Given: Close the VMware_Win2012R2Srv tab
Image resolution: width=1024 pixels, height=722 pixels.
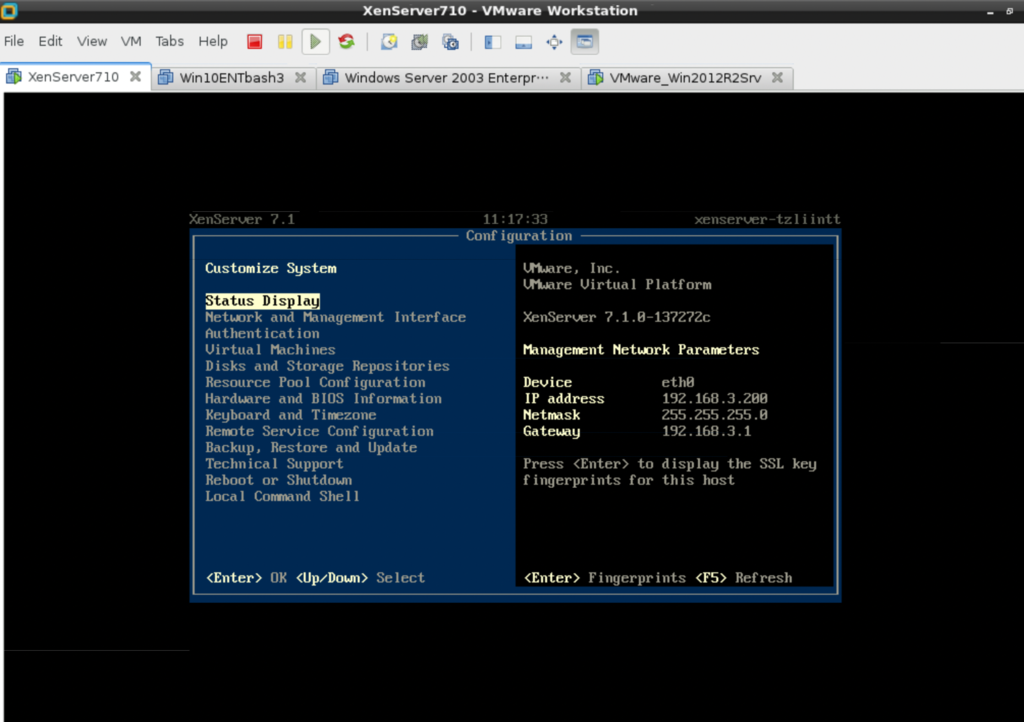Looking at the screenshot, I should click(x=777, y=77).
